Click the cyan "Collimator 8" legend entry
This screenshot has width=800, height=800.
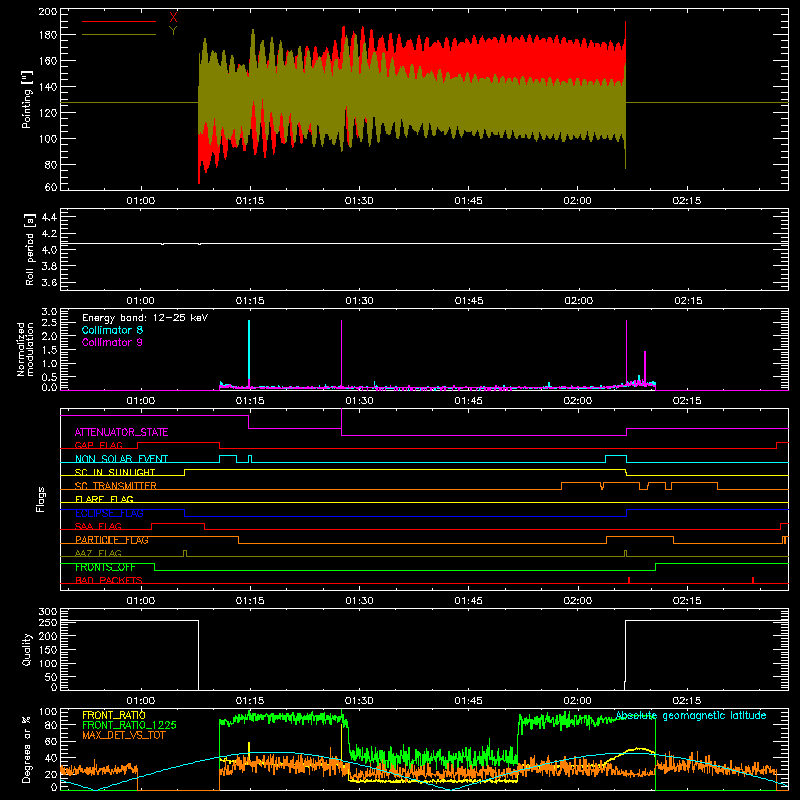pos(112,330)
